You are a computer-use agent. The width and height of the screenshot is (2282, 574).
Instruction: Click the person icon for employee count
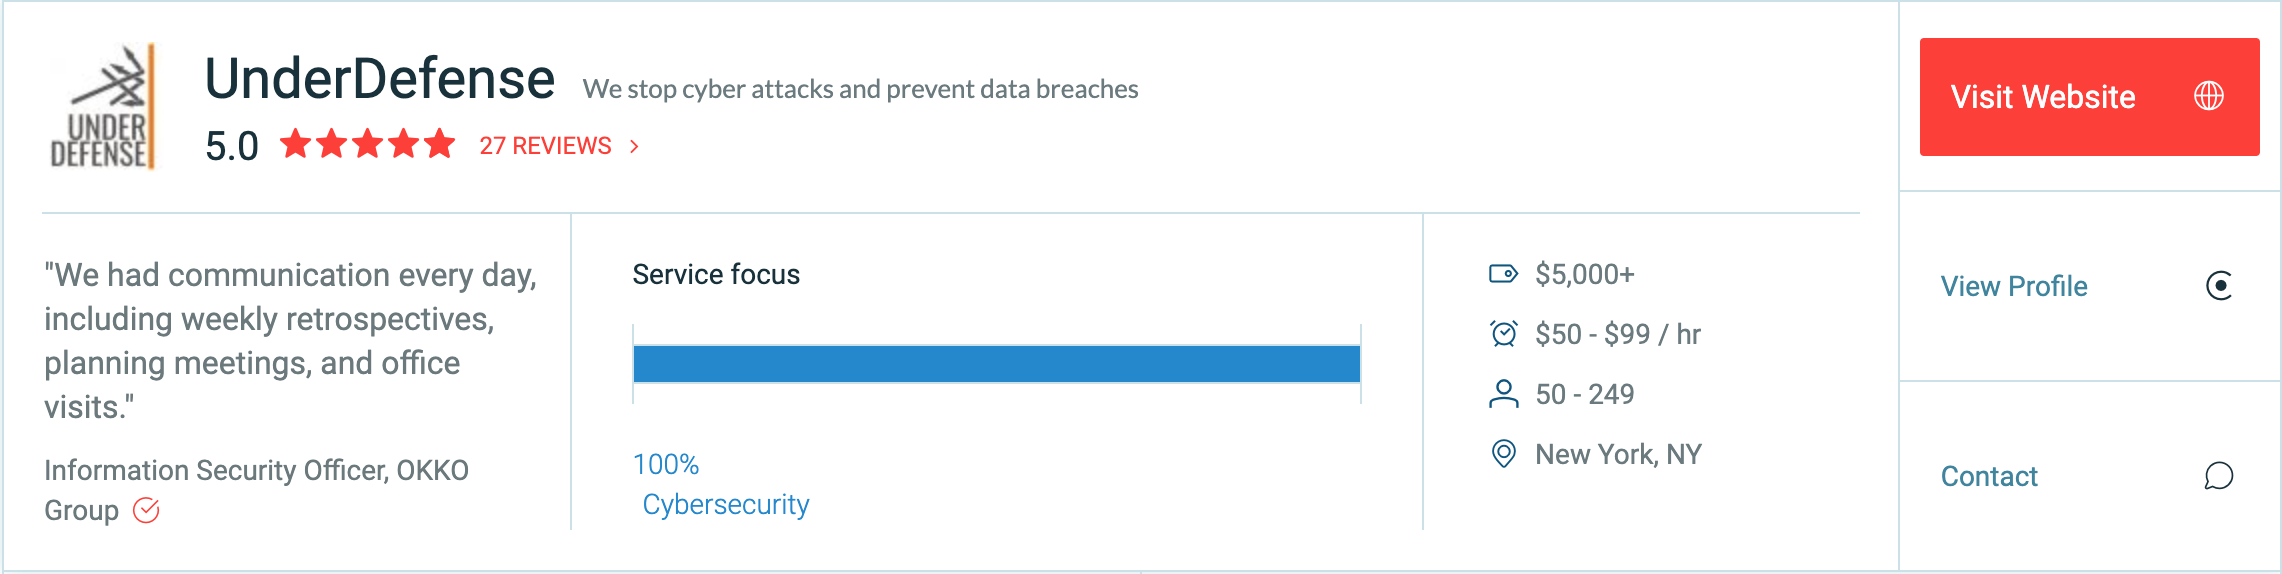[1503, 394]
